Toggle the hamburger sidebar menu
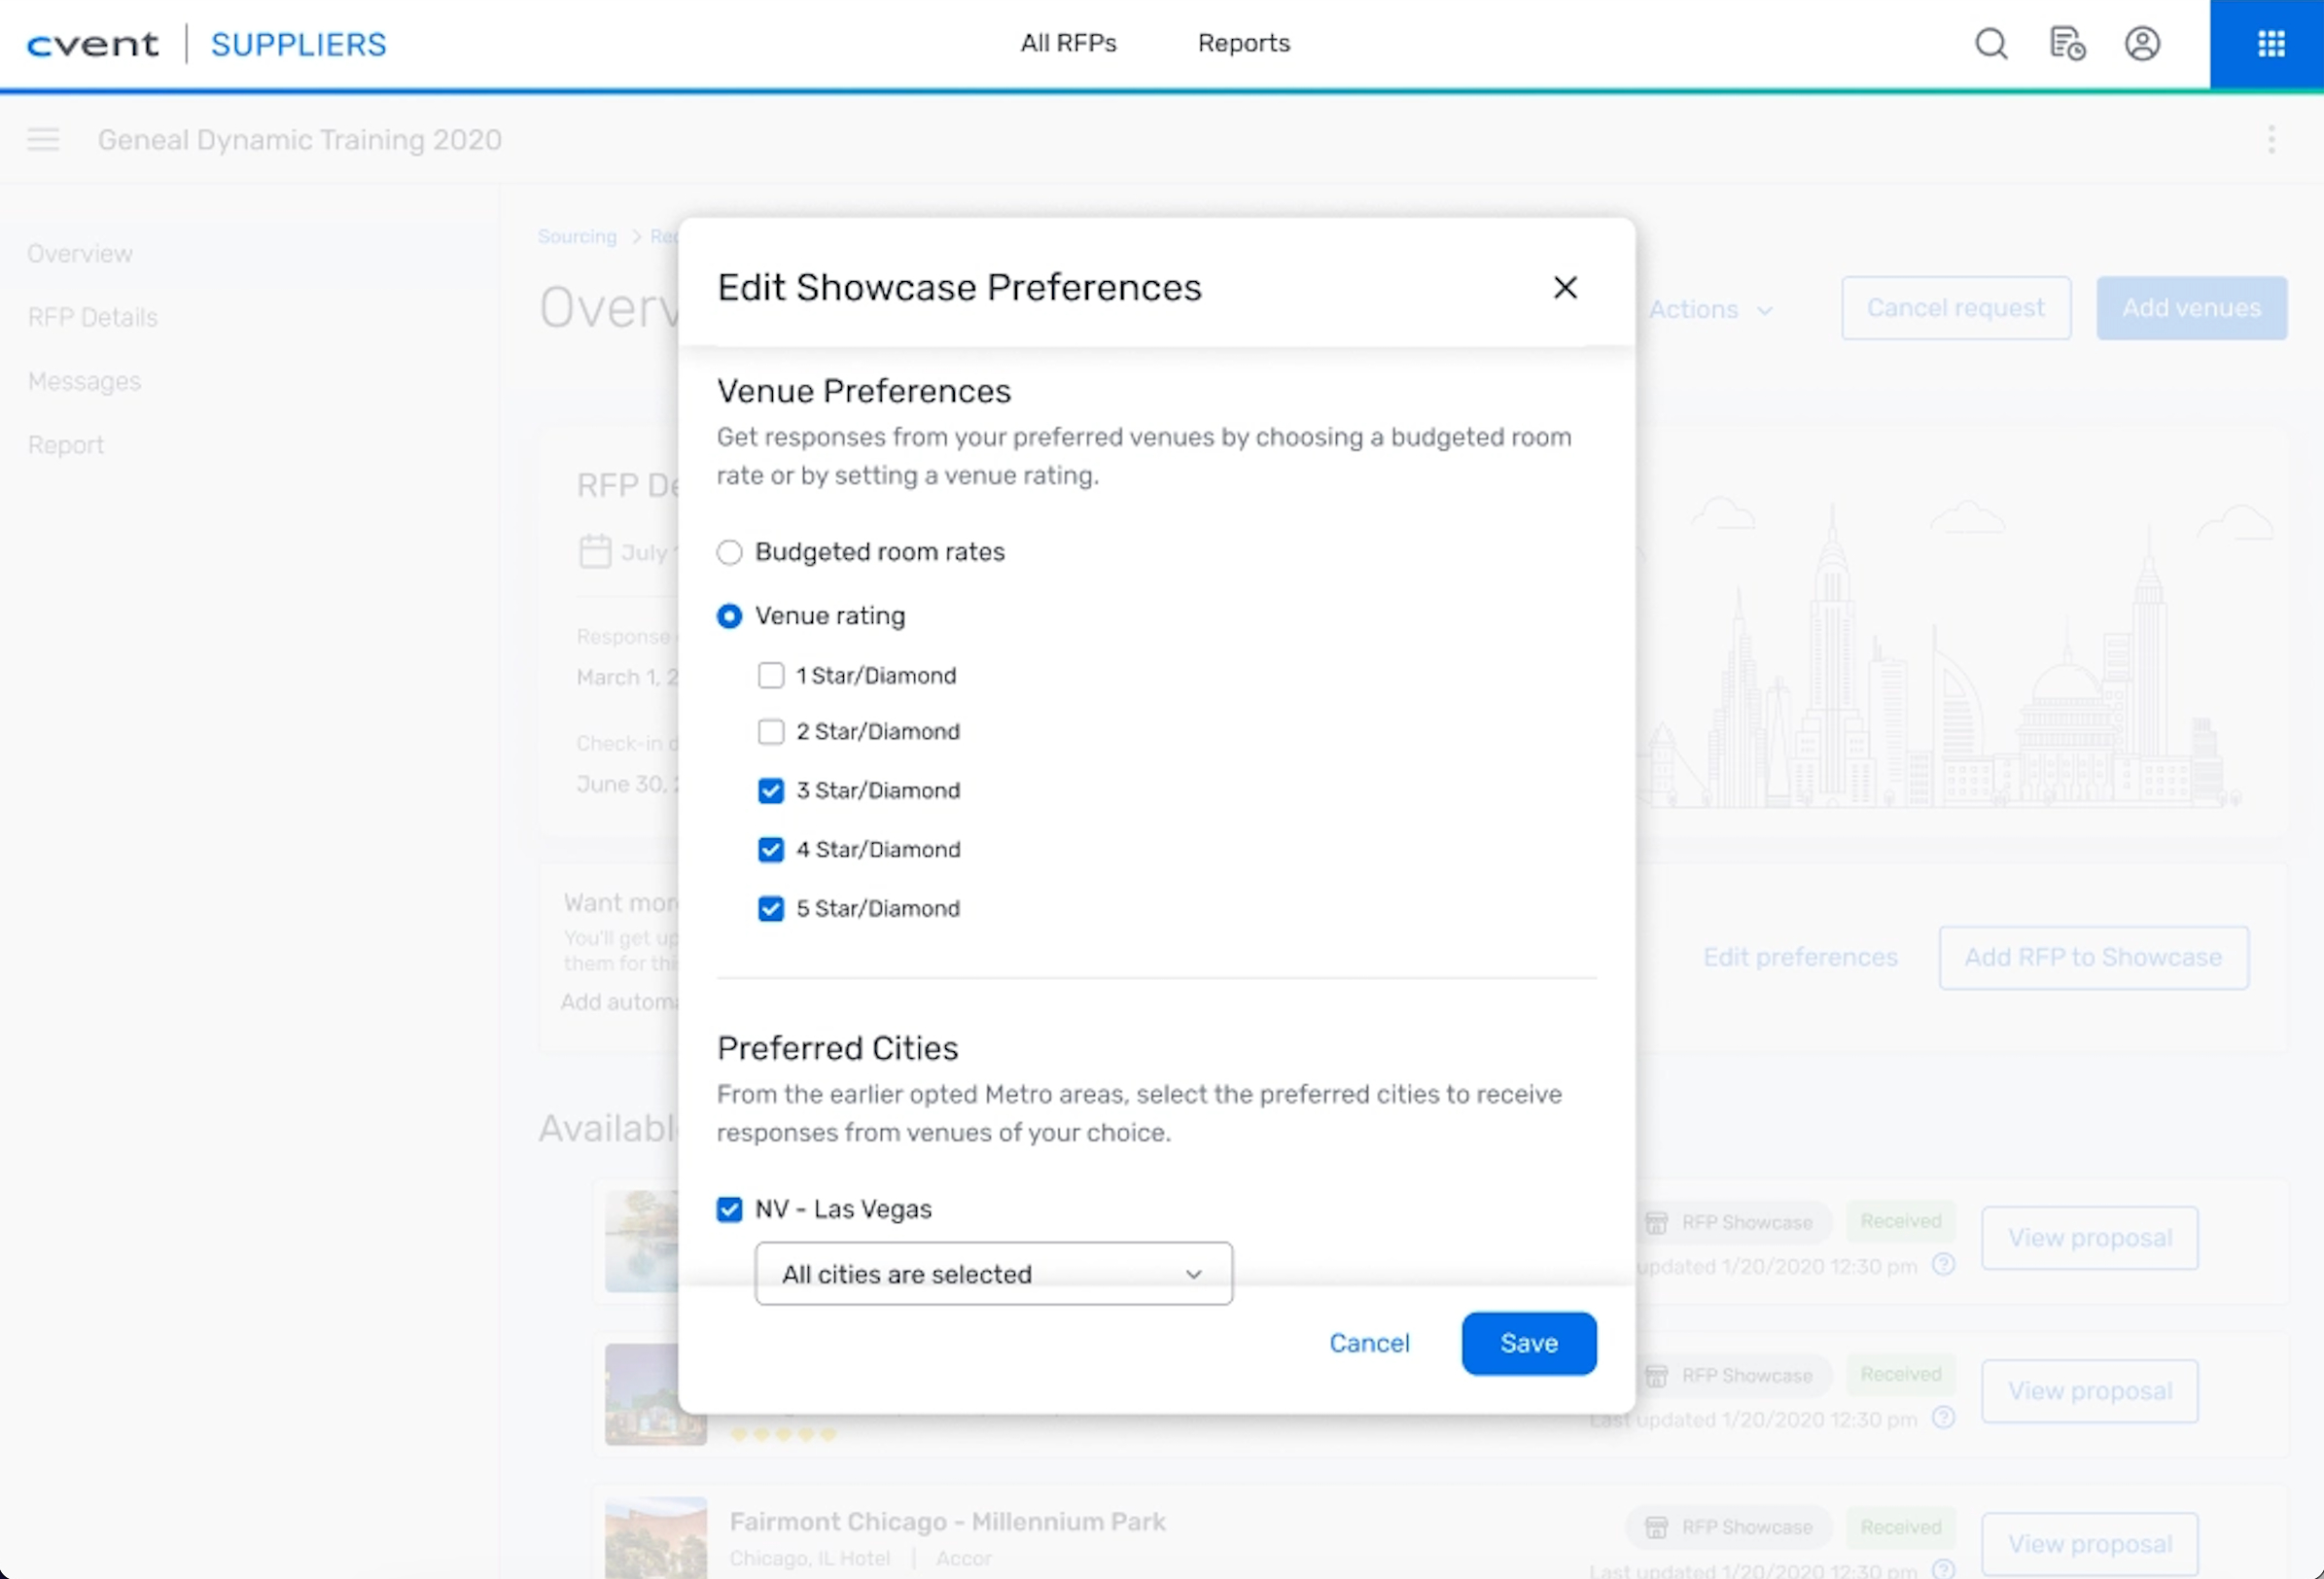The image size is (2324, 1579). tap(43, 139)
